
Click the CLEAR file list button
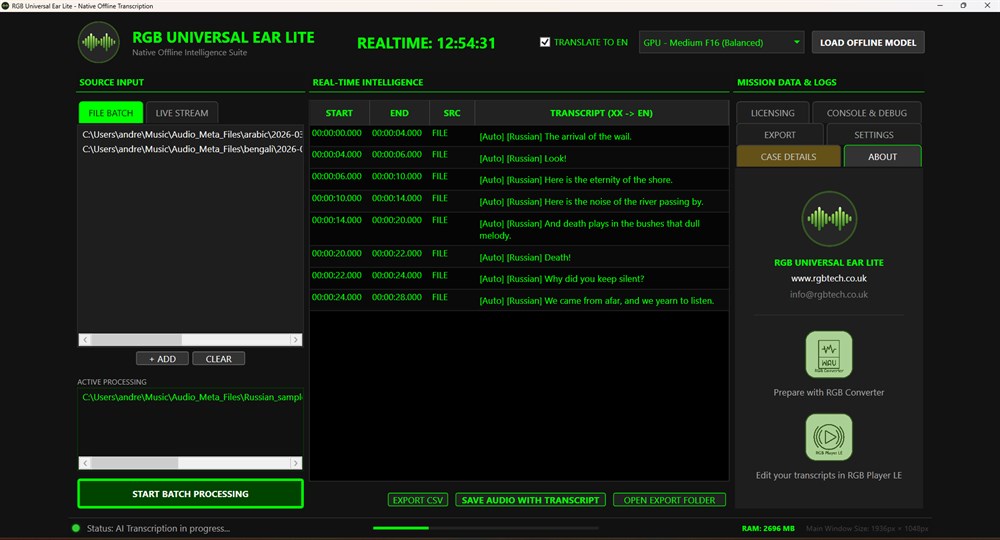[218, 359]
